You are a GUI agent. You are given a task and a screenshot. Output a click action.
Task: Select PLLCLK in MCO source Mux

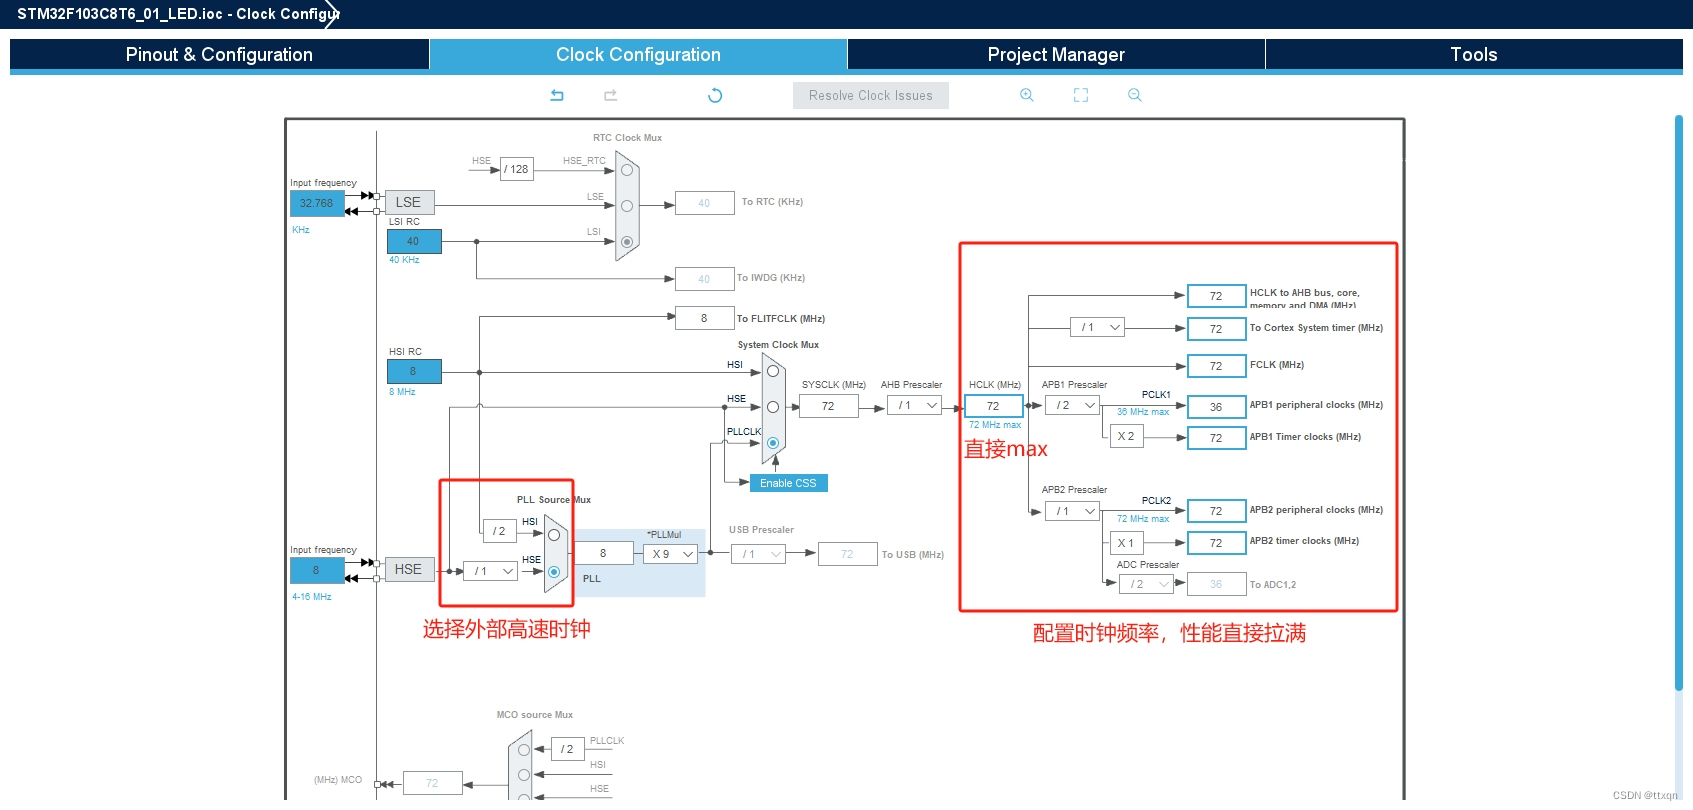click(524, 750)
